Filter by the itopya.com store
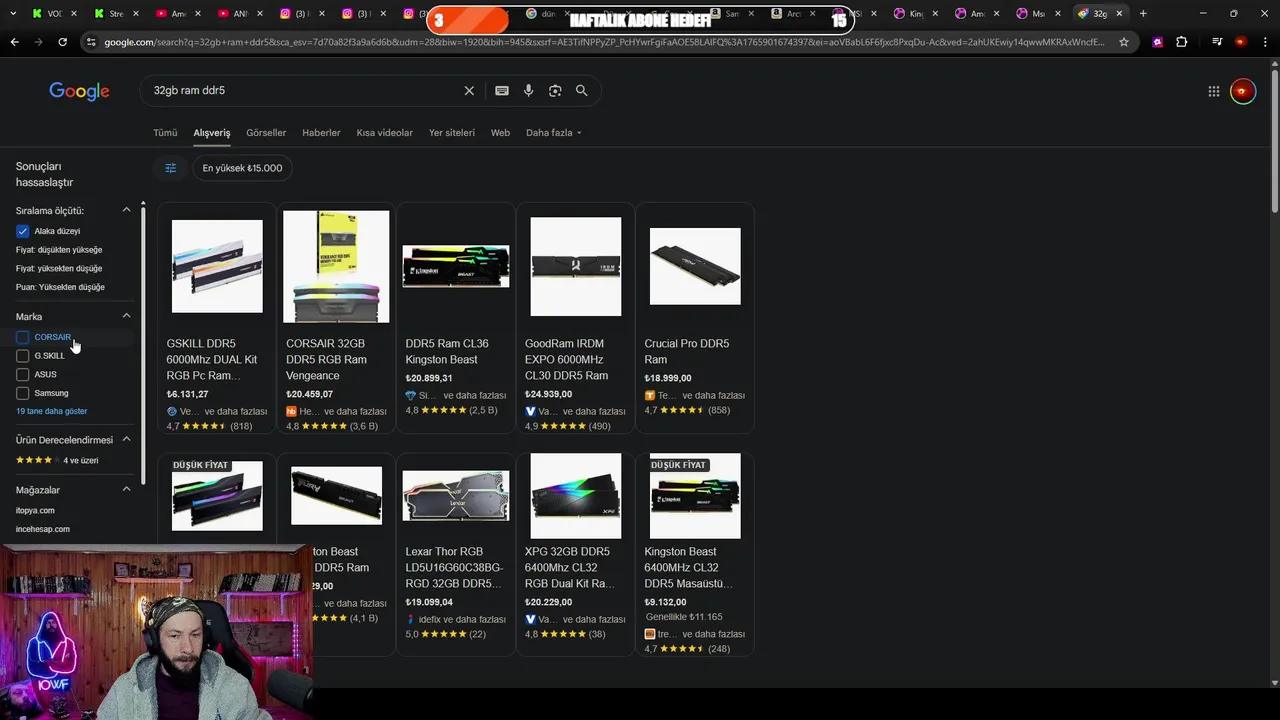The image size is (1280, 720). [x=35, y=510]
